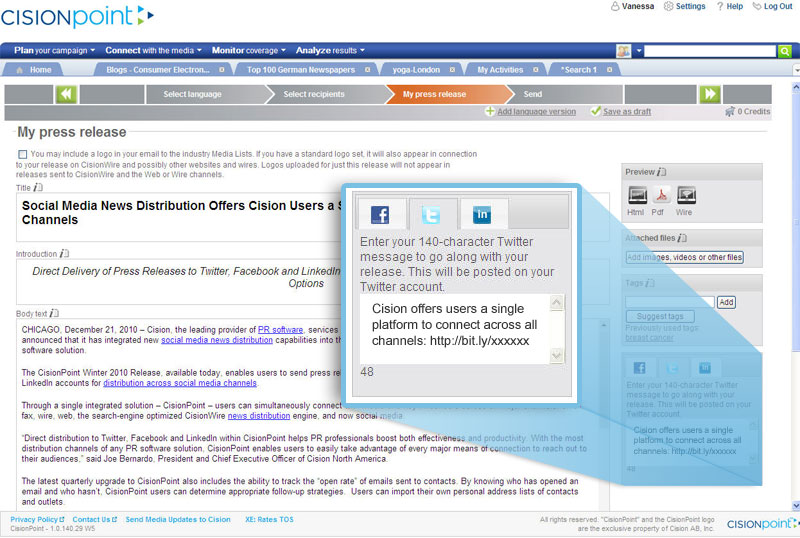Click the green search magnifier button
The width and height of the screenshot is (800, 538).
coord(785,51)
